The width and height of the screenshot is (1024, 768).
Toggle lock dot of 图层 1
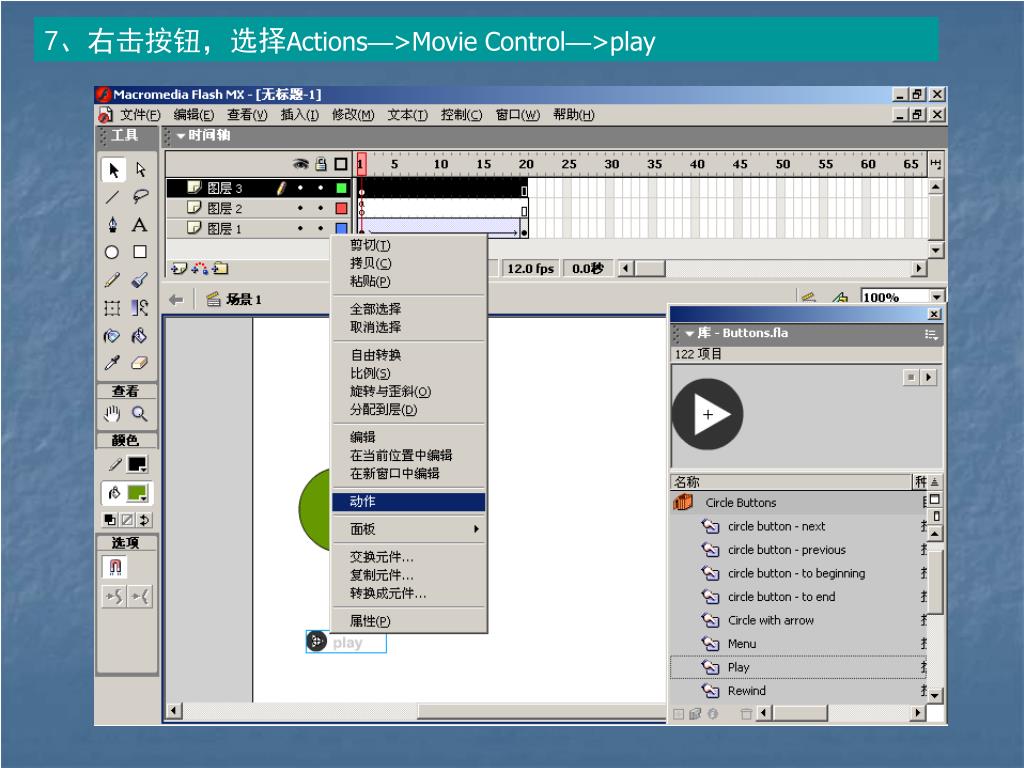[321, 229]
